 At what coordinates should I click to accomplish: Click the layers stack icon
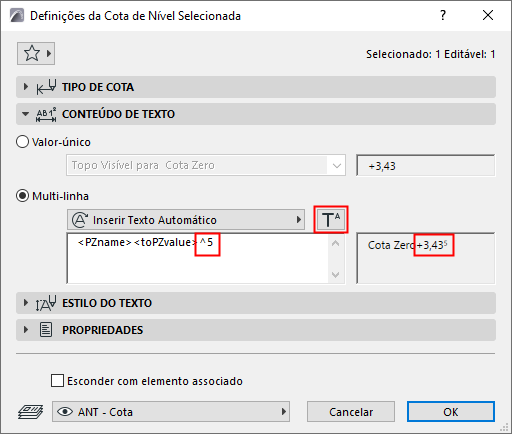[30, 412]
